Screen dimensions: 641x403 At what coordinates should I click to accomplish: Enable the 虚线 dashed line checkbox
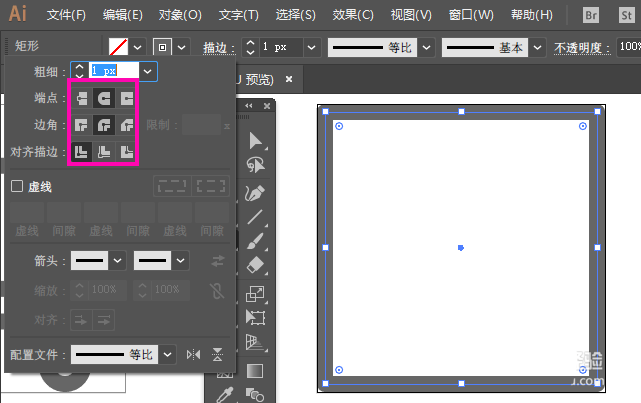(x=17, y=186)
